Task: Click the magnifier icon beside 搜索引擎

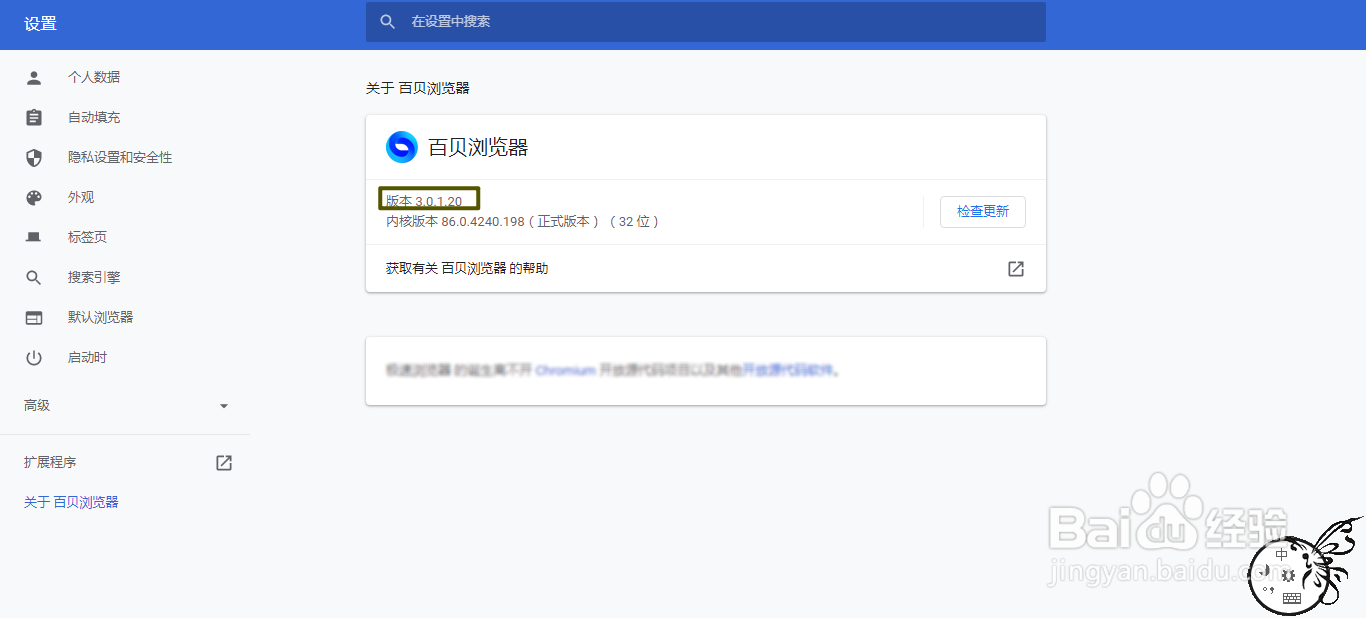Action: pyautogui.click(x=34, y=277)
